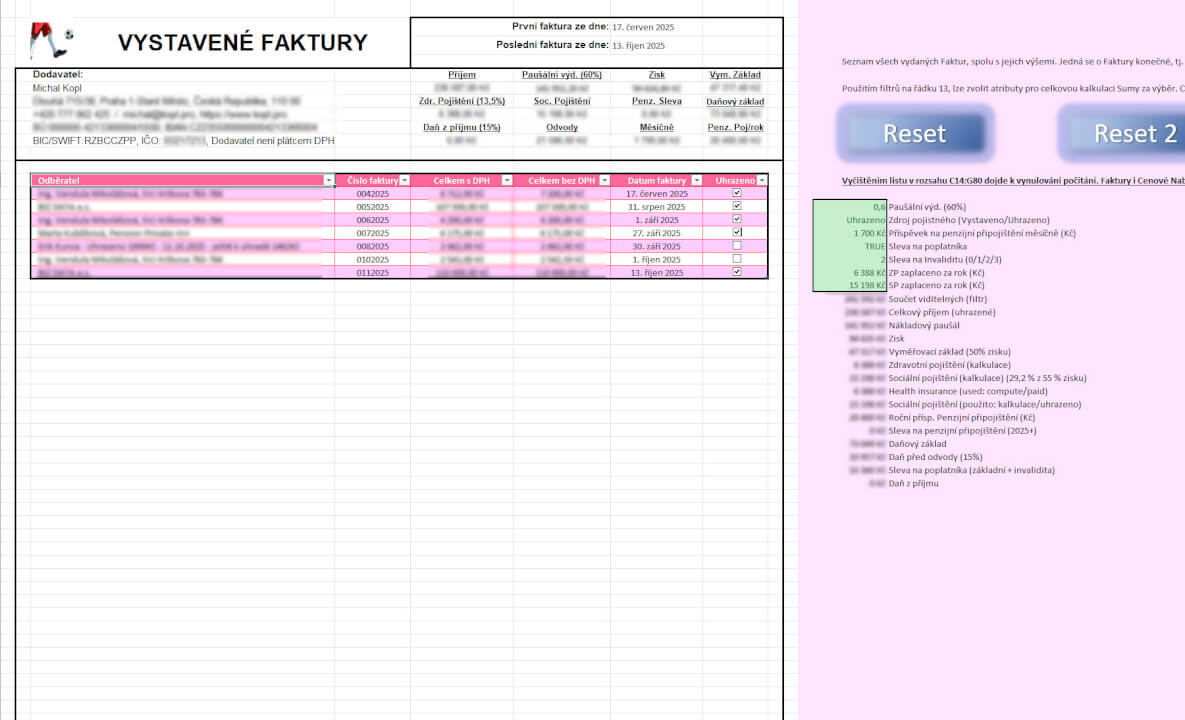Select the Soc. Pojištění header
The width and height of the screenshot is (1185, 720).
point(562,101)
